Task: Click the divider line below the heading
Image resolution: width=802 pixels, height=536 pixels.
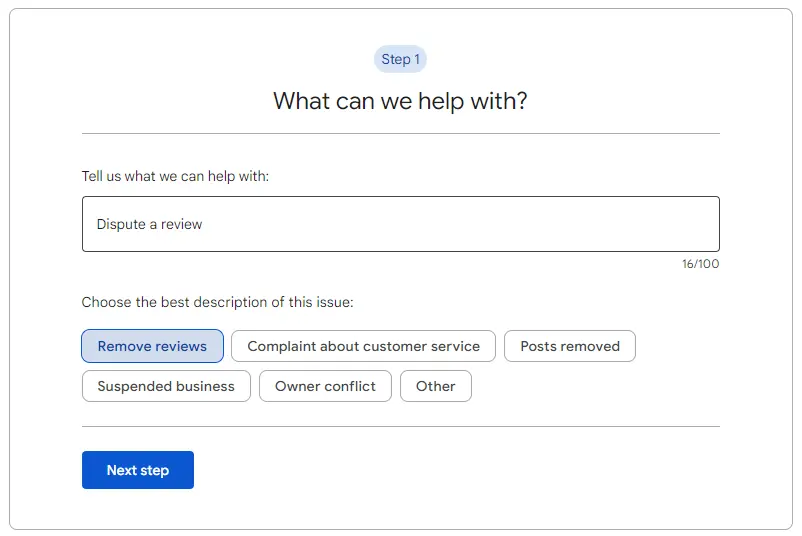Action: point(400,133)
